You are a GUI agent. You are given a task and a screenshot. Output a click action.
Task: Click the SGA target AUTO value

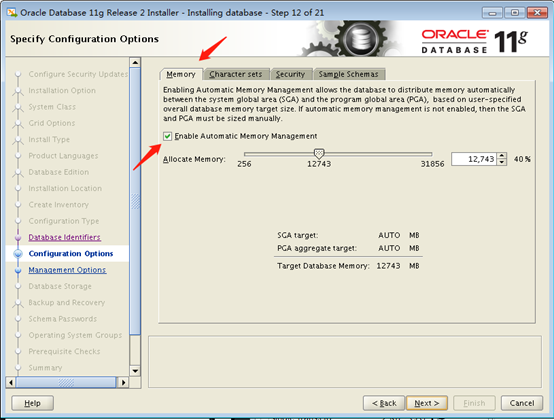pos(389,235)
